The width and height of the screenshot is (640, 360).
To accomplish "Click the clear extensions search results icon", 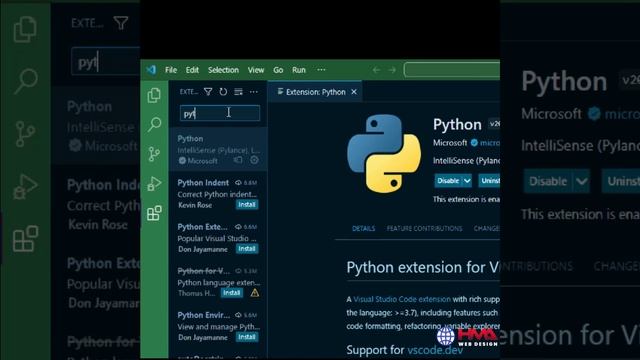I will tap(238, 92).
